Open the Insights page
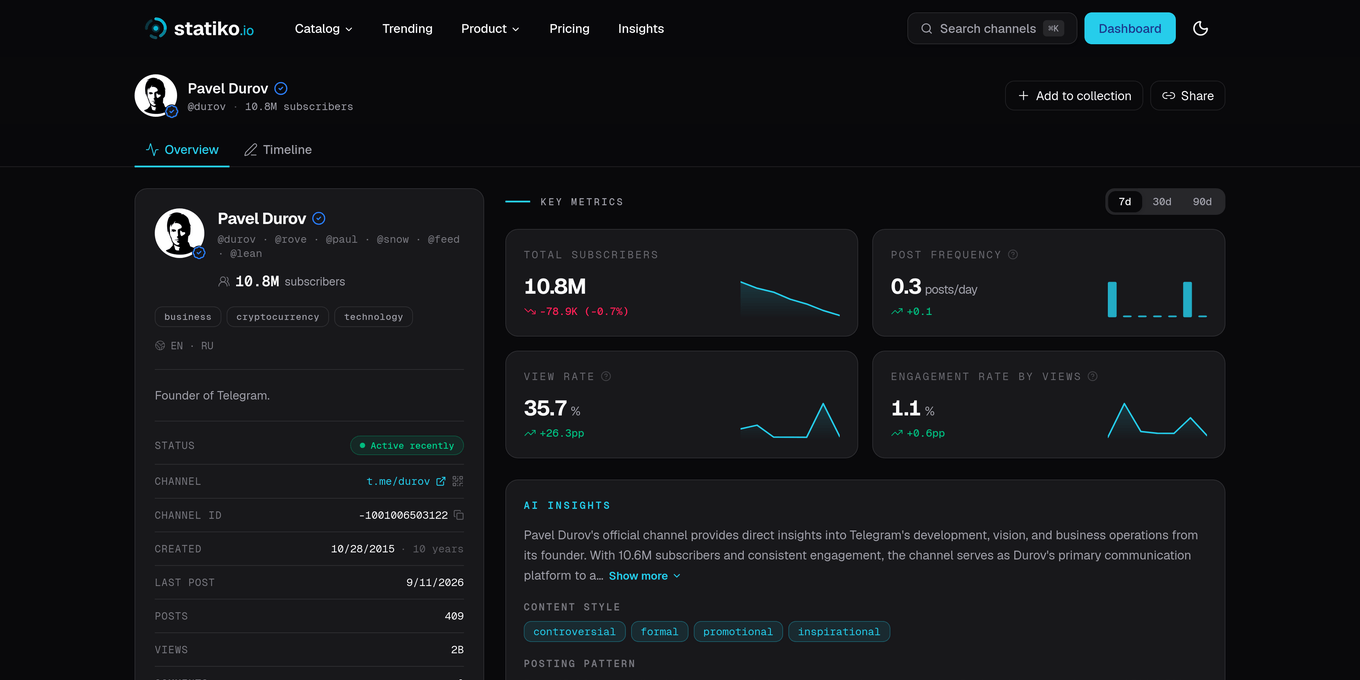Screen dimensions: 1360x680 [x=641, y=29]
